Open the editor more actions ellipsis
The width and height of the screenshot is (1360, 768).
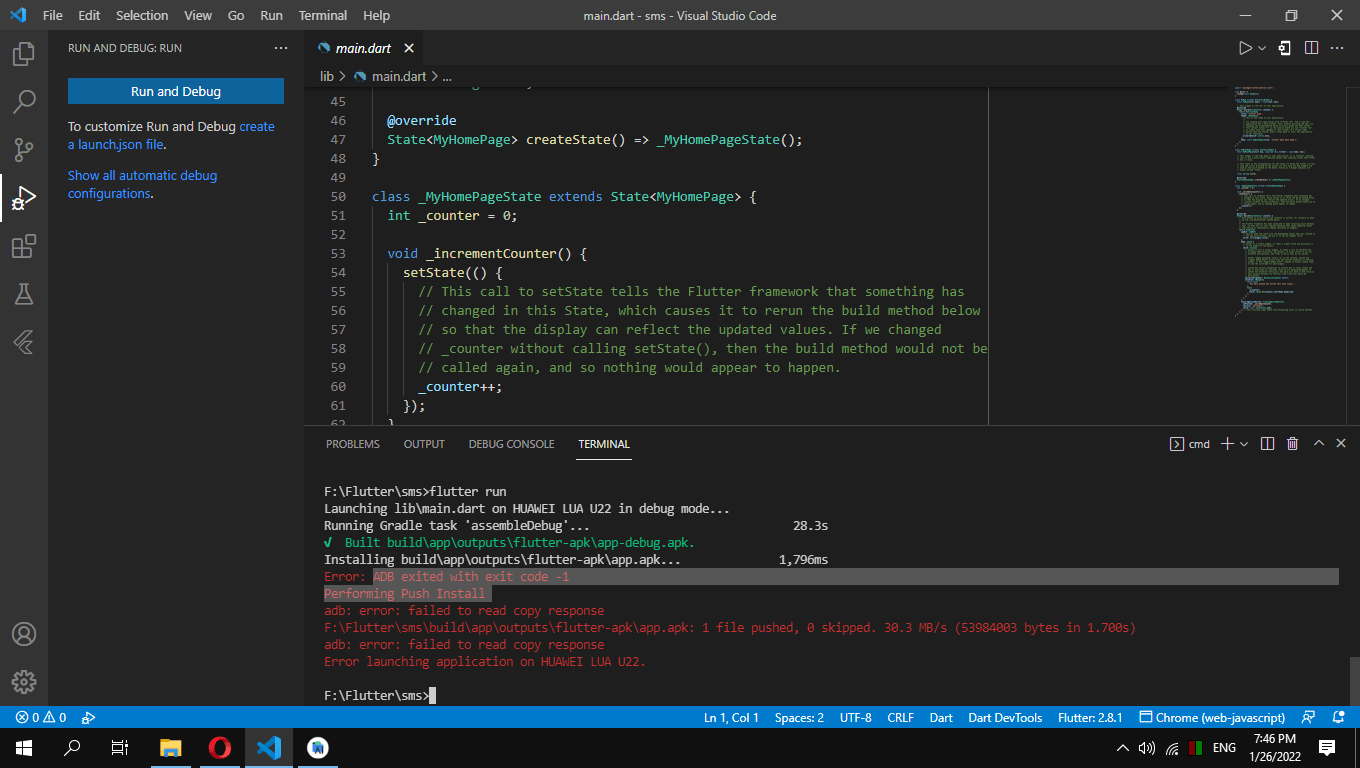[x=1337, y=47]
